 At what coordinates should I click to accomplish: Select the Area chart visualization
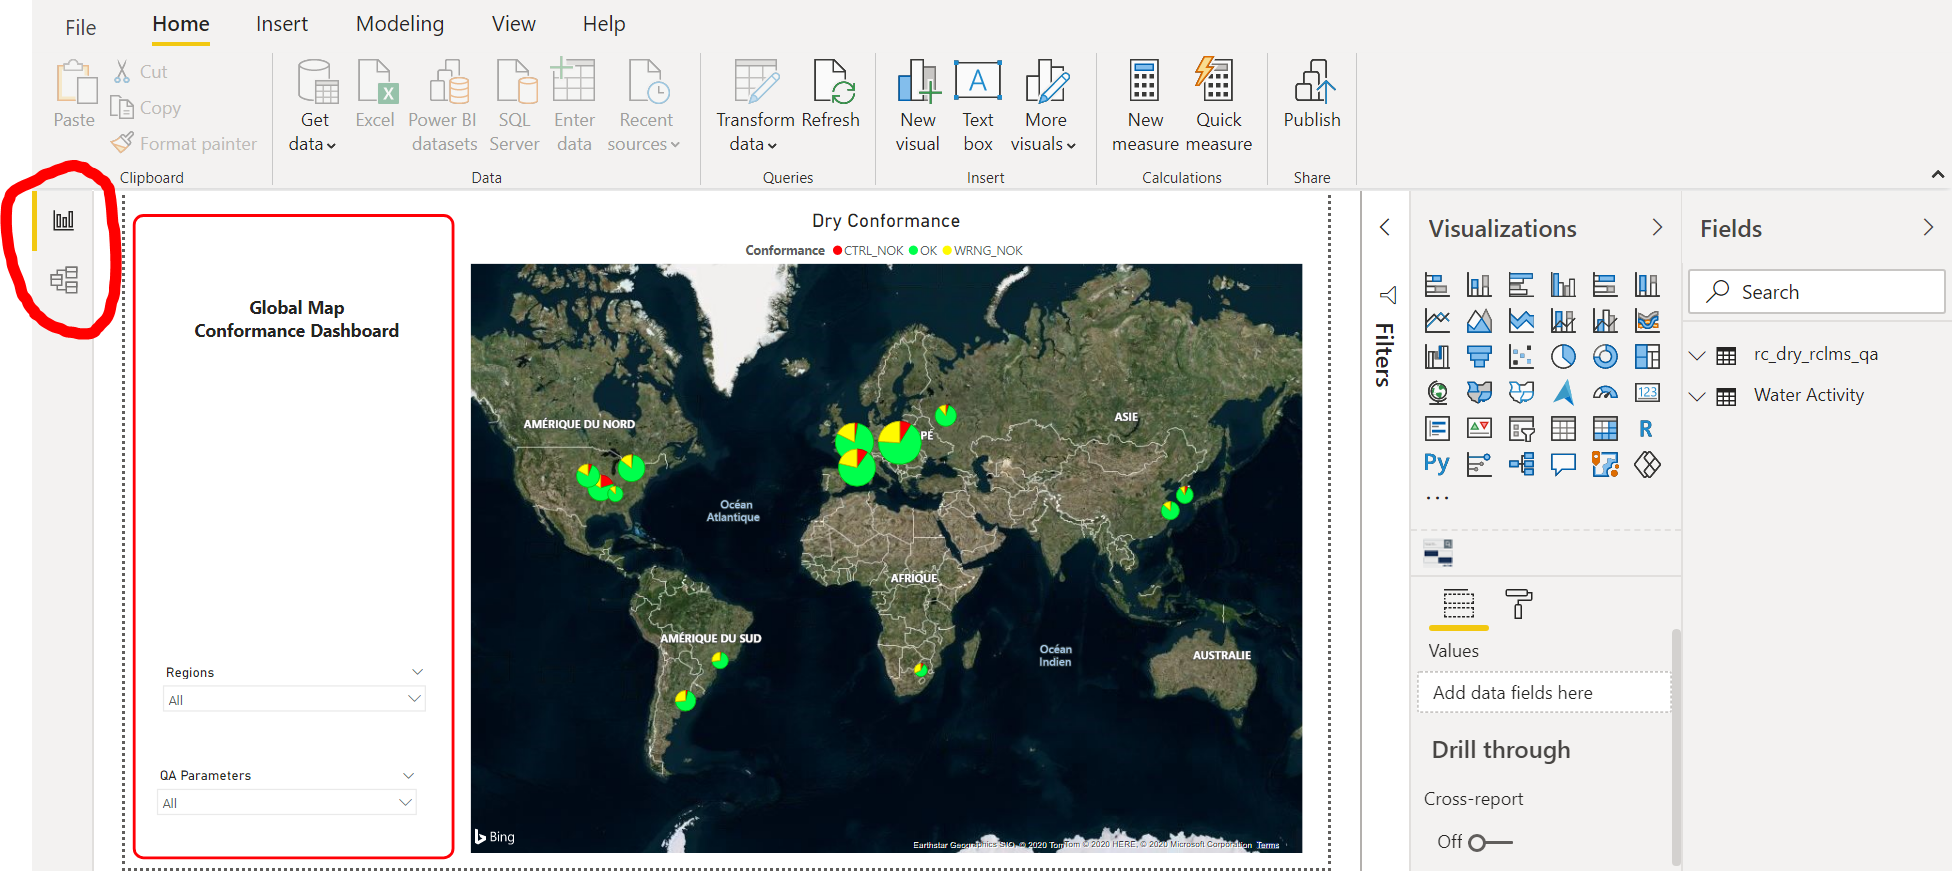pyautogui.click(x=1479, y=320)
